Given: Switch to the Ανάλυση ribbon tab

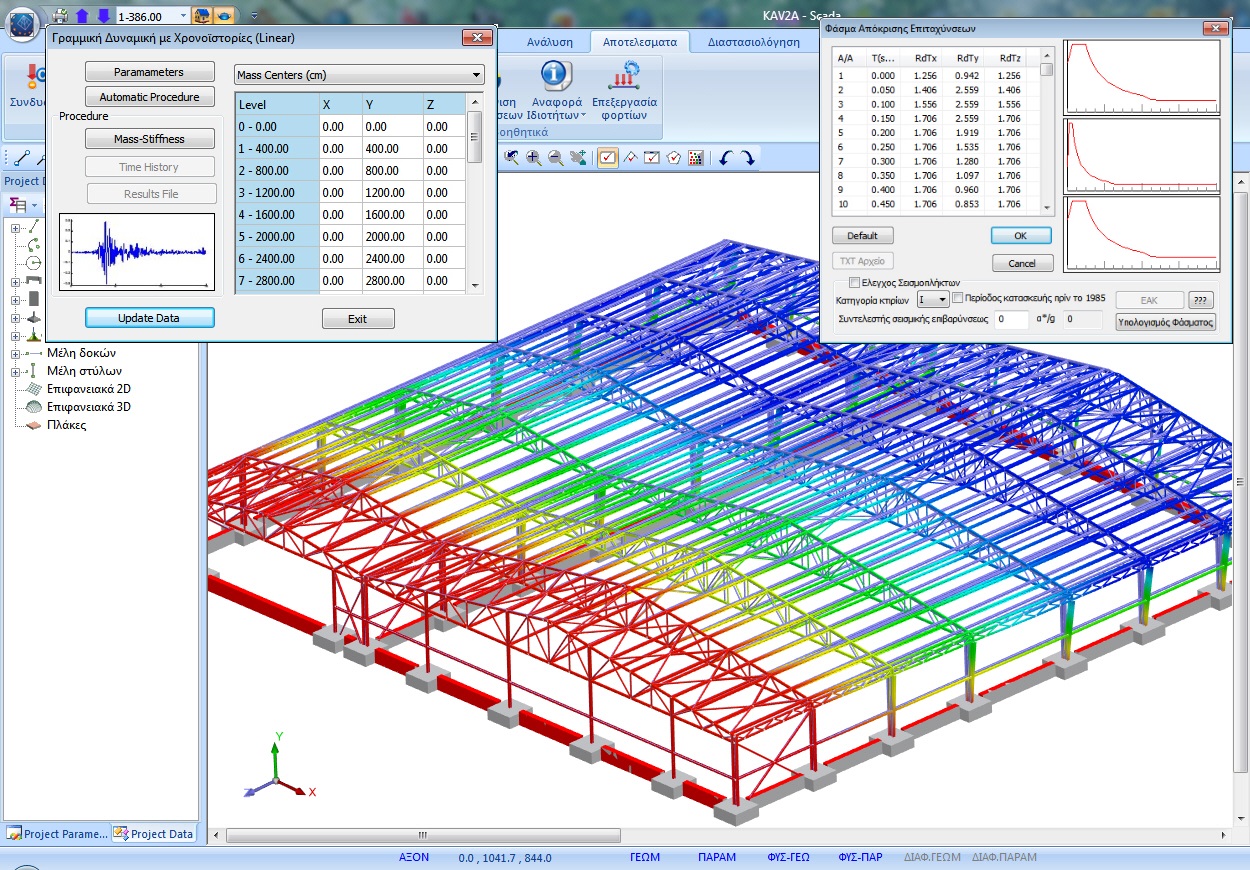Looking at the screenshot, I should (550, 42).
